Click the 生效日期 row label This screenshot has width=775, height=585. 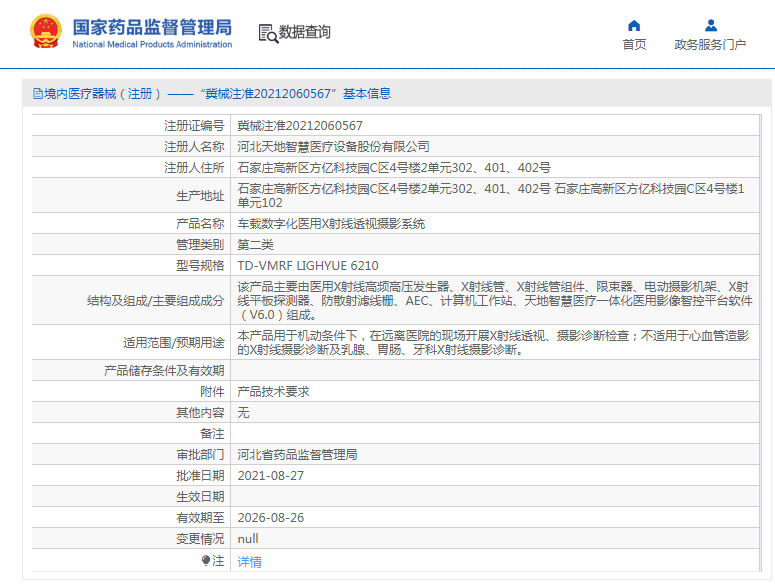tap(200, 497)
